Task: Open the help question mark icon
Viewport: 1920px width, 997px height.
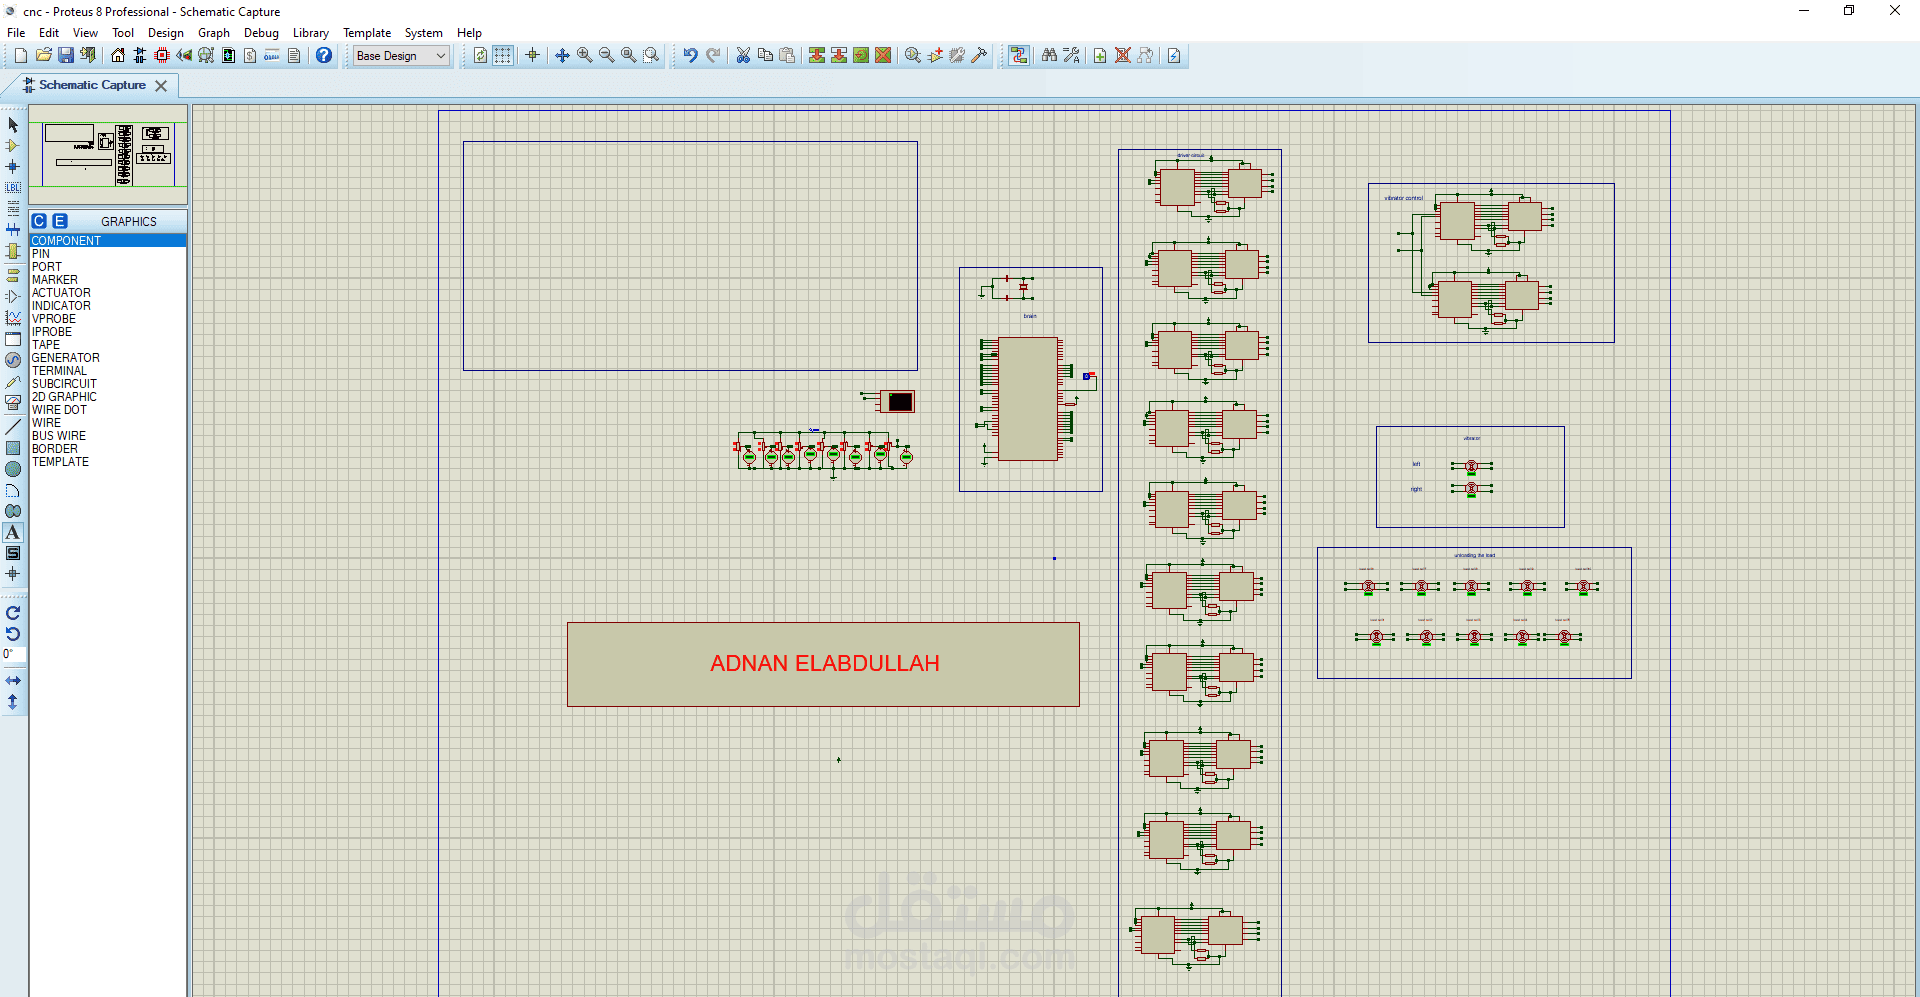Action: (x=324, y=56)
